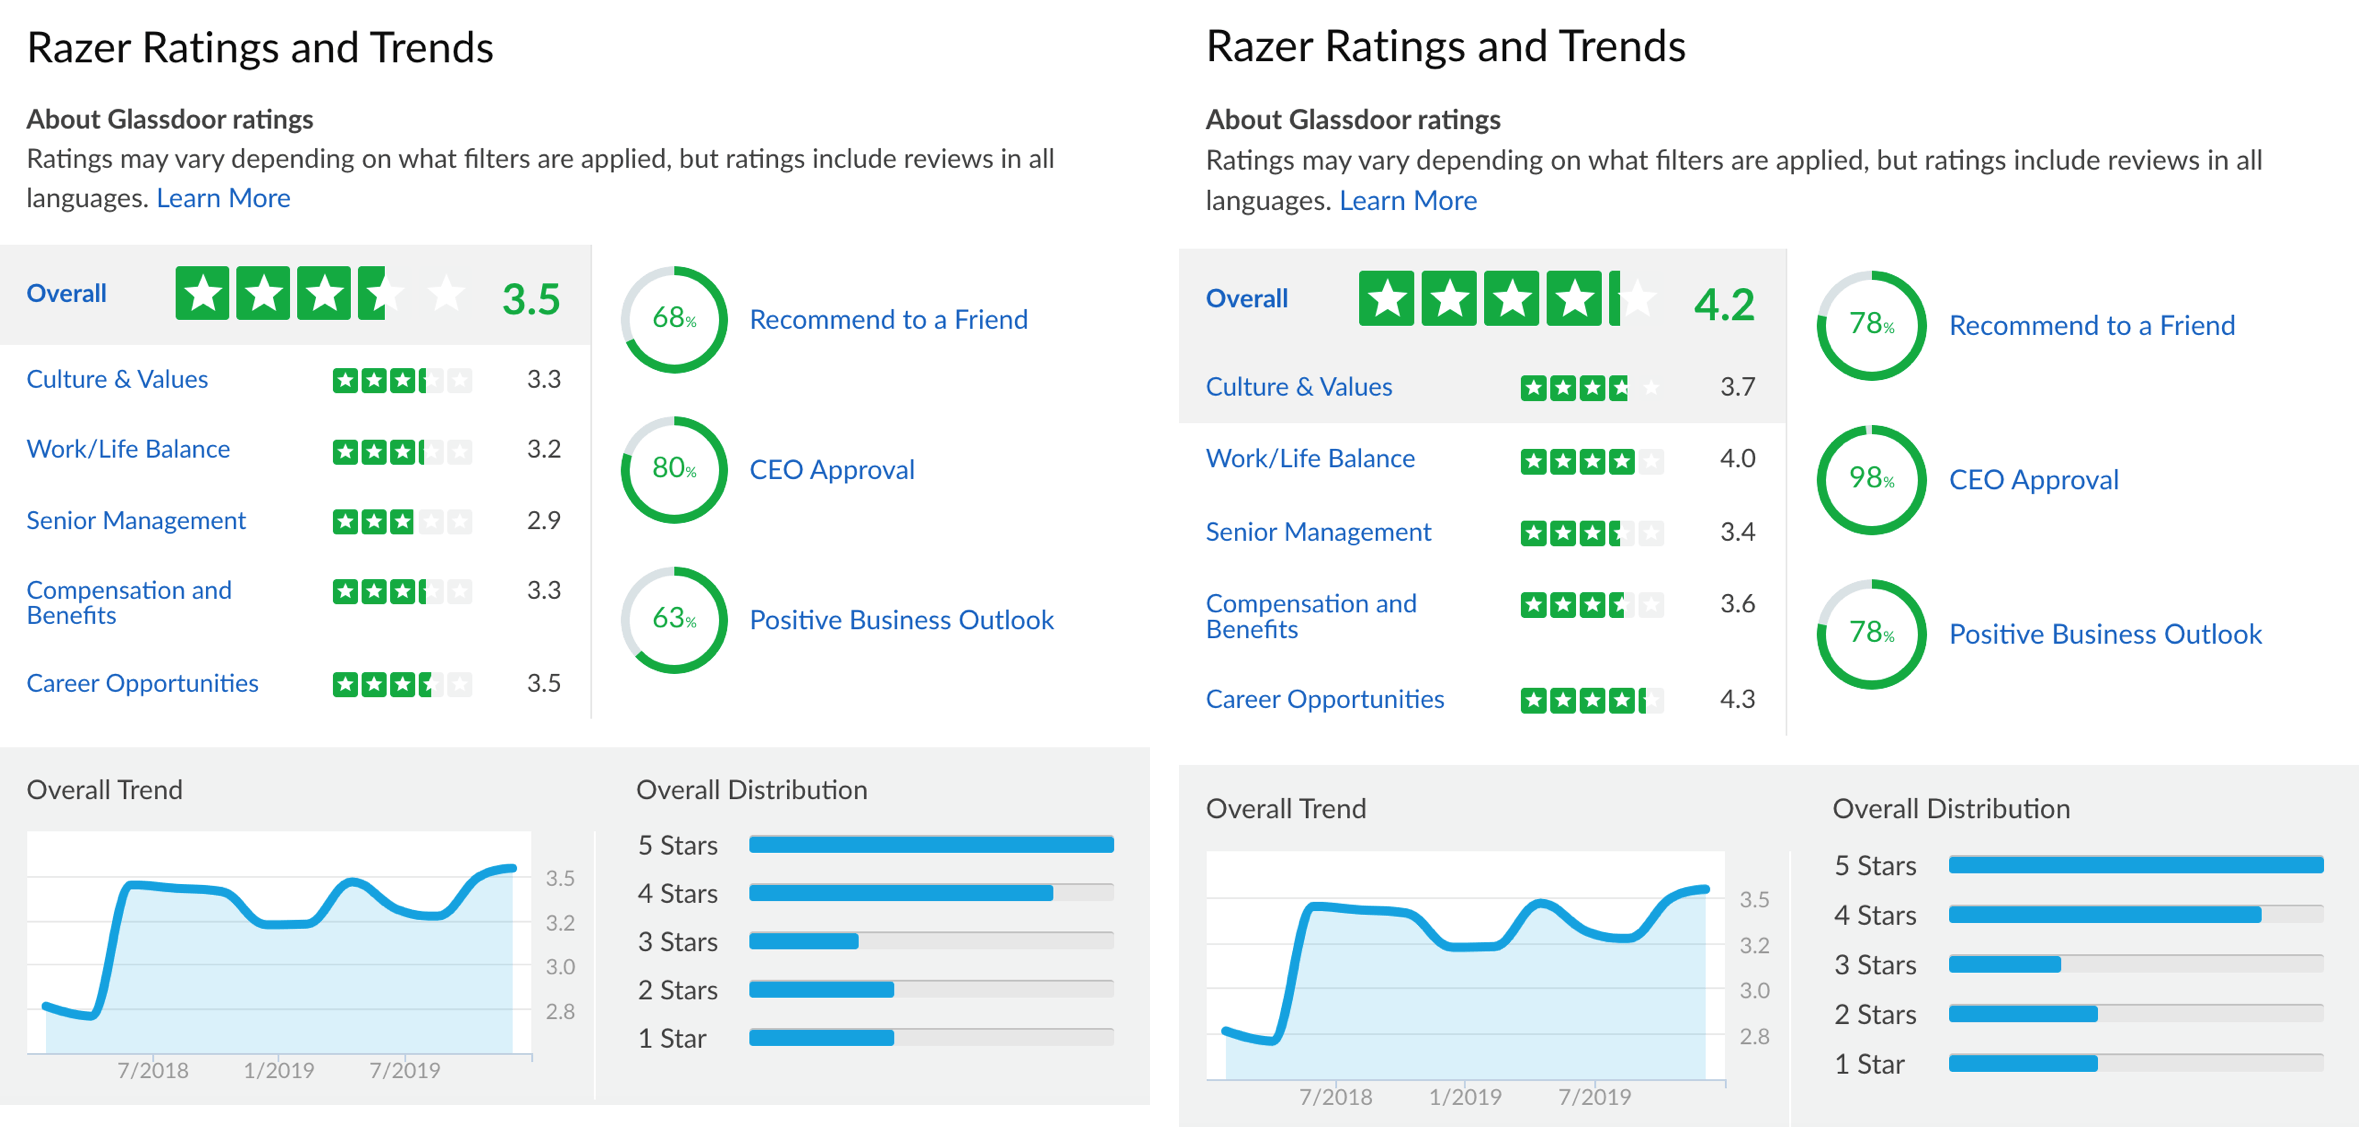Viewport: 2361px width, 1137px height.
Task: Click Positive Business Outlook in right panel
Action: (x=2105, y=635)
